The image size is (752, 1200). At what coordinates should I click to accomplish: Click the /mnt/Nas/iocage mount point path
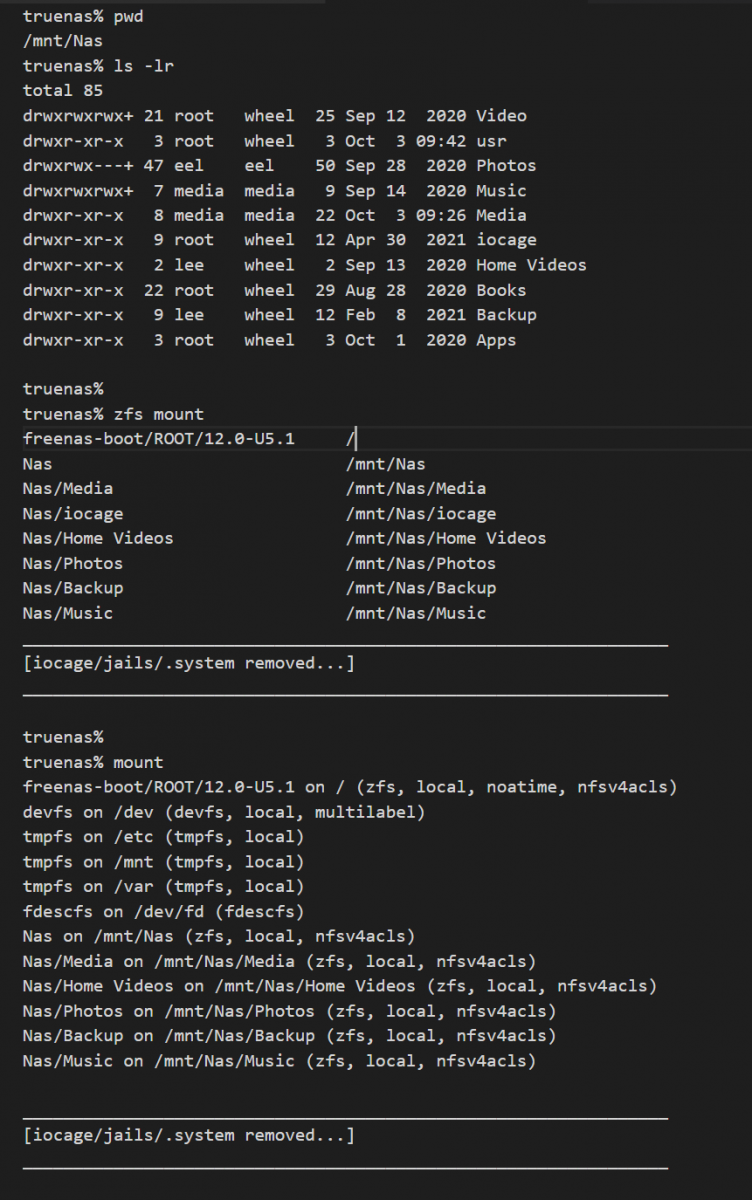(420, 514)
